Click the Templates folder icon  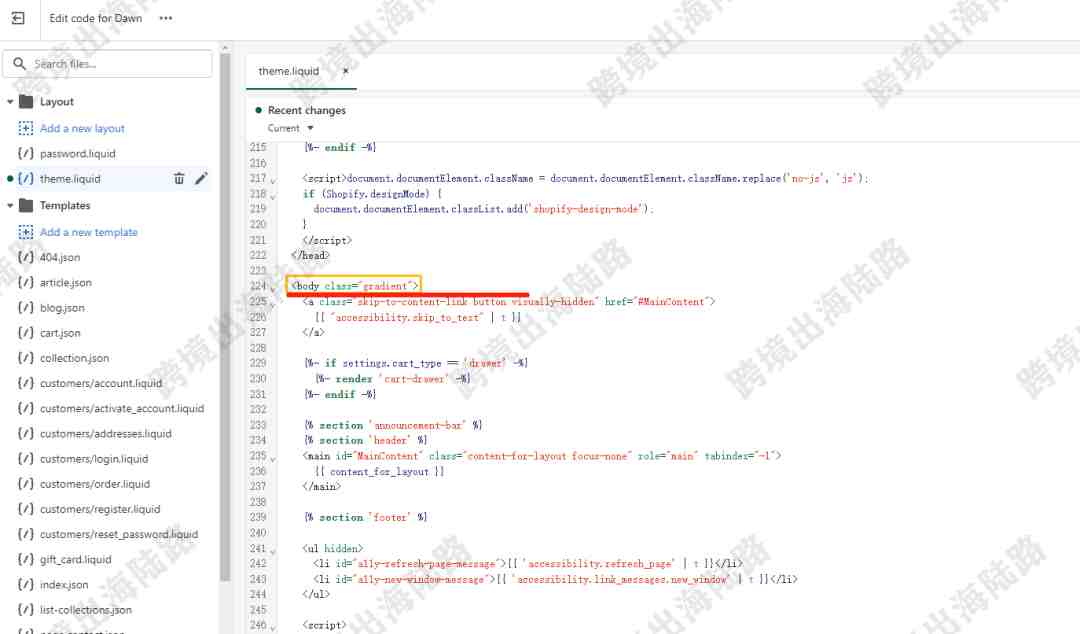tap(26, 205)
